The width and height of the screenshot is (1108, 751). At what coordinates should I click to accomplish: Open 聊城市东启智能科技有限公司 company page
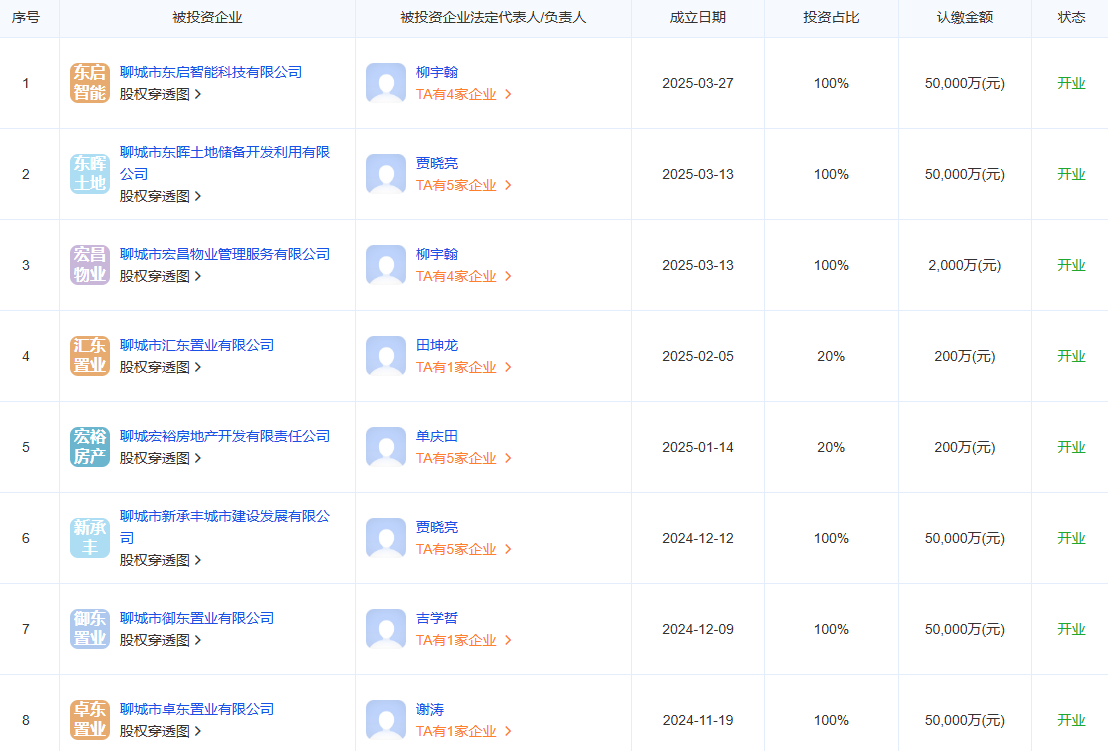pyautogui.click(x=210, y=72)
